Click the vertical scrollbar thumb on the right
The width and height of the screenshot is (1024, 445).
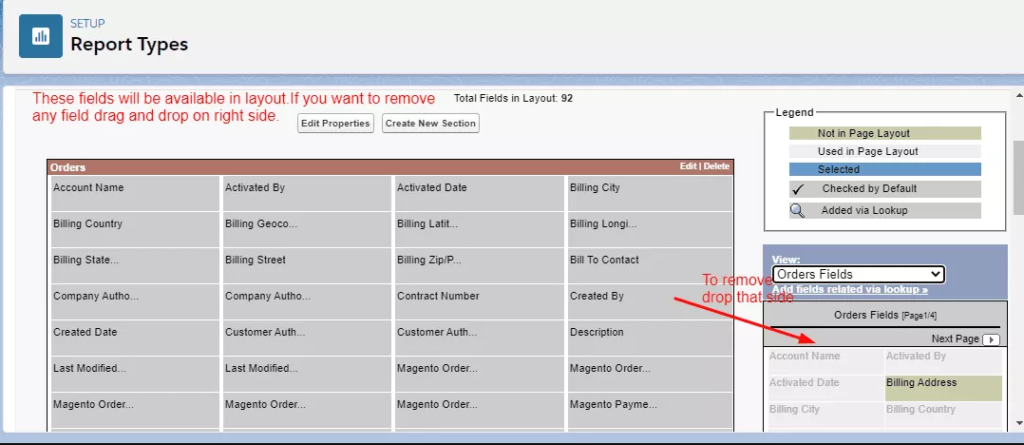pos(1019,176)
